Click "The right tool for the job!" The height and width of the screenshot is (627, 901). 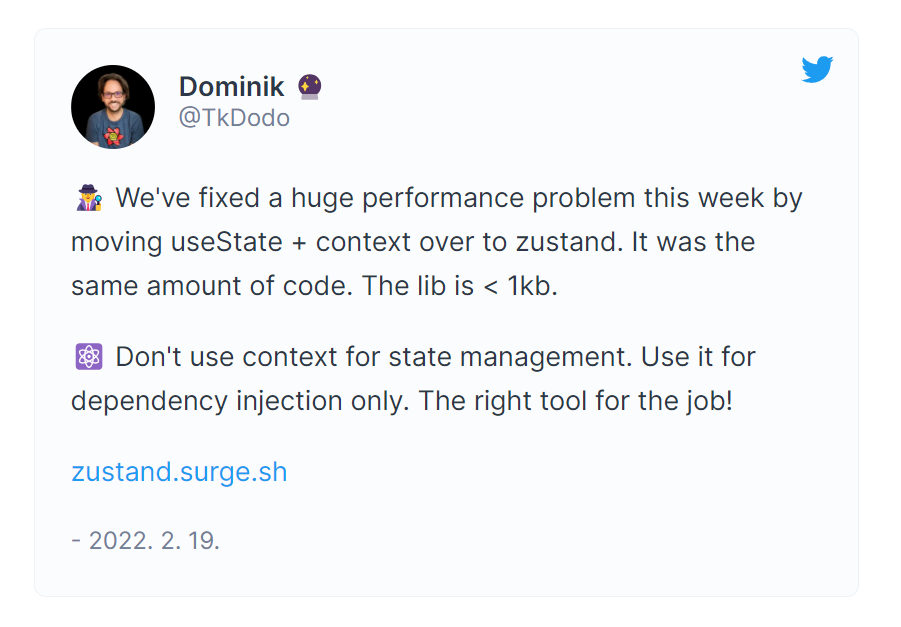(575, 401)
